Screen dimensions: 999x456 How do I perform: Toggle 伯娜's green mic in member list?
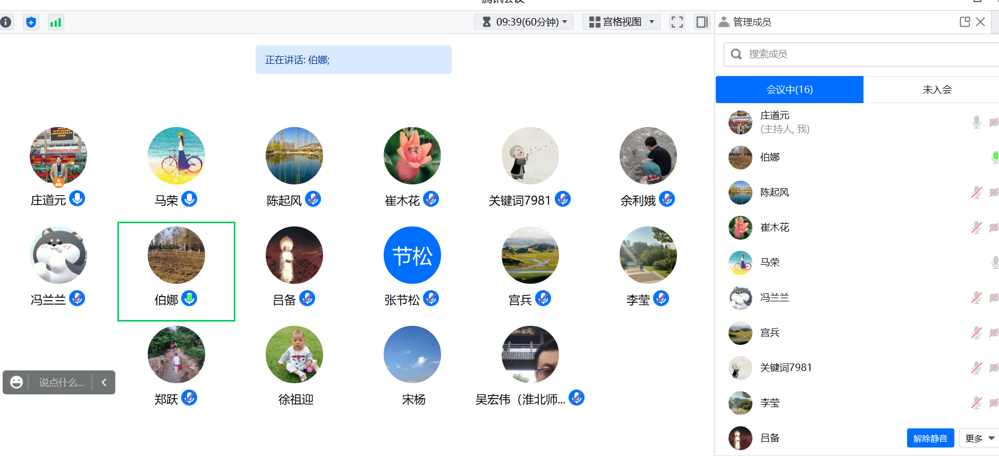coord(995,157)
